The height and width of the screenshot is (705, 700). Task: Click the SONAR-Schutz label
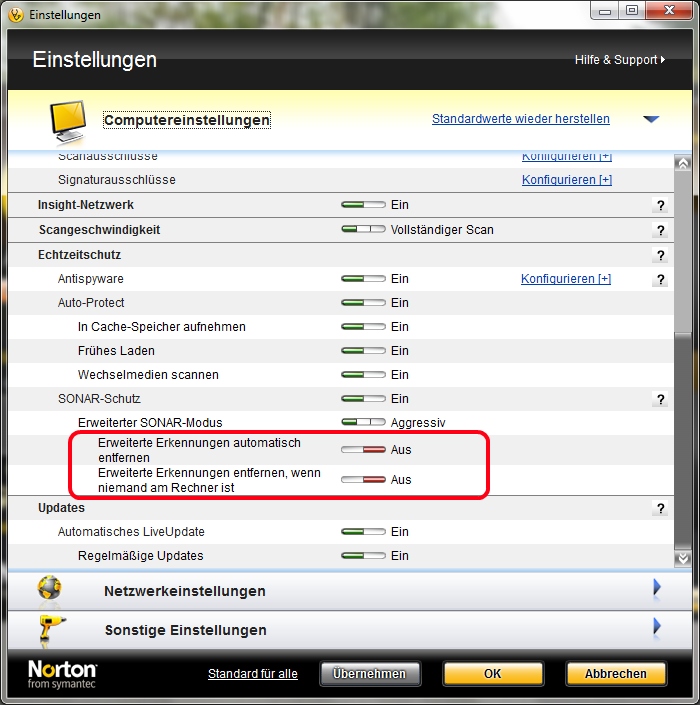99,399
